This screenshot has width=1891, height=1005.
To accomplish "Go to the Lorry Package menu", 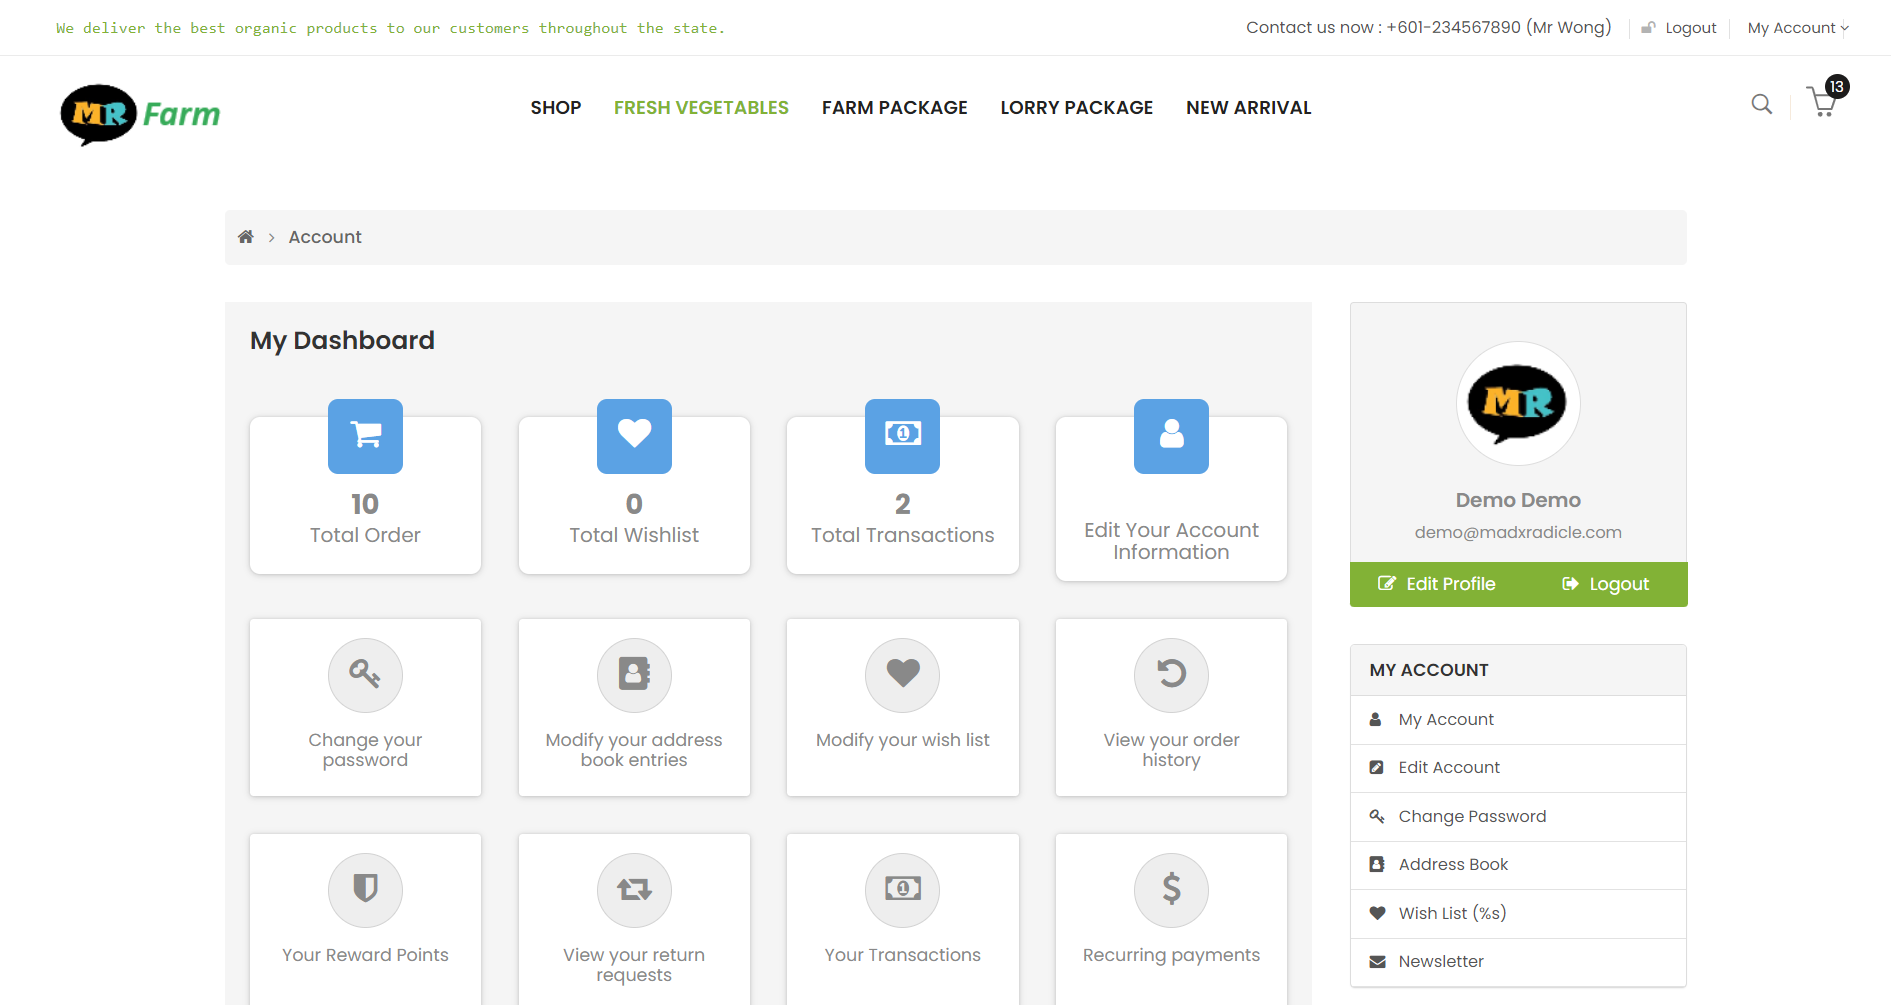I will pos(1076,108).
